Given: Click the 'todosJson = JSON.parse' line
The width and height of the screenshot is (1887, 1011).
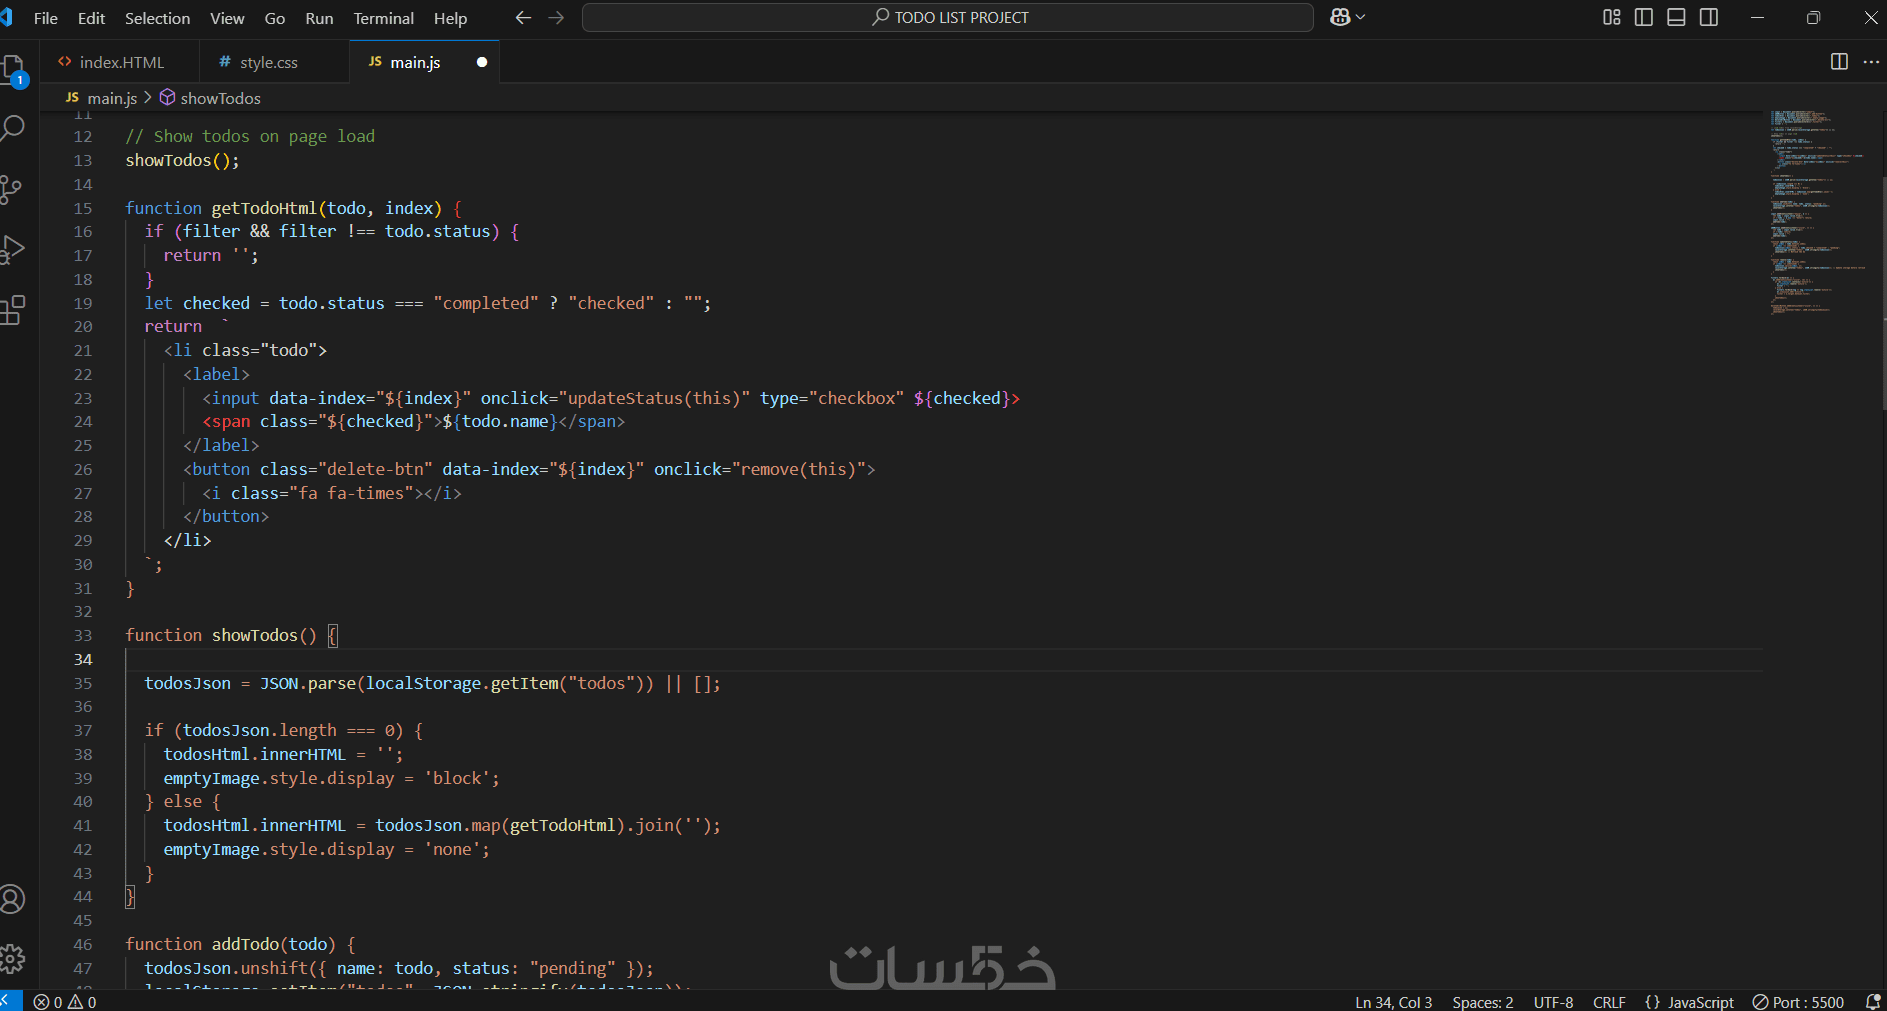Looking at the screenshot, I should click(x=432, y=683).
